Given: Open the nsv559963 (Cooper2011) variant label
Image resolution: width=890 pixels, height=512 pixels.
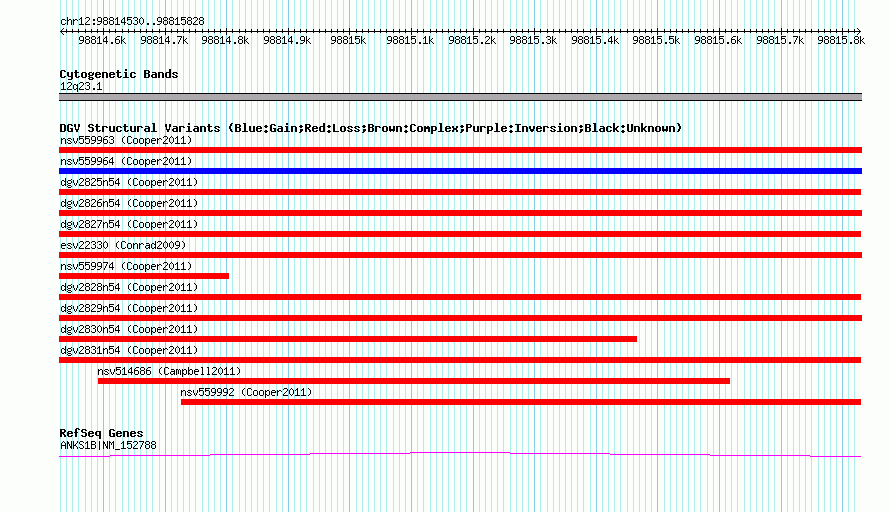Looking at the screenshot, I should click(126, 140).
